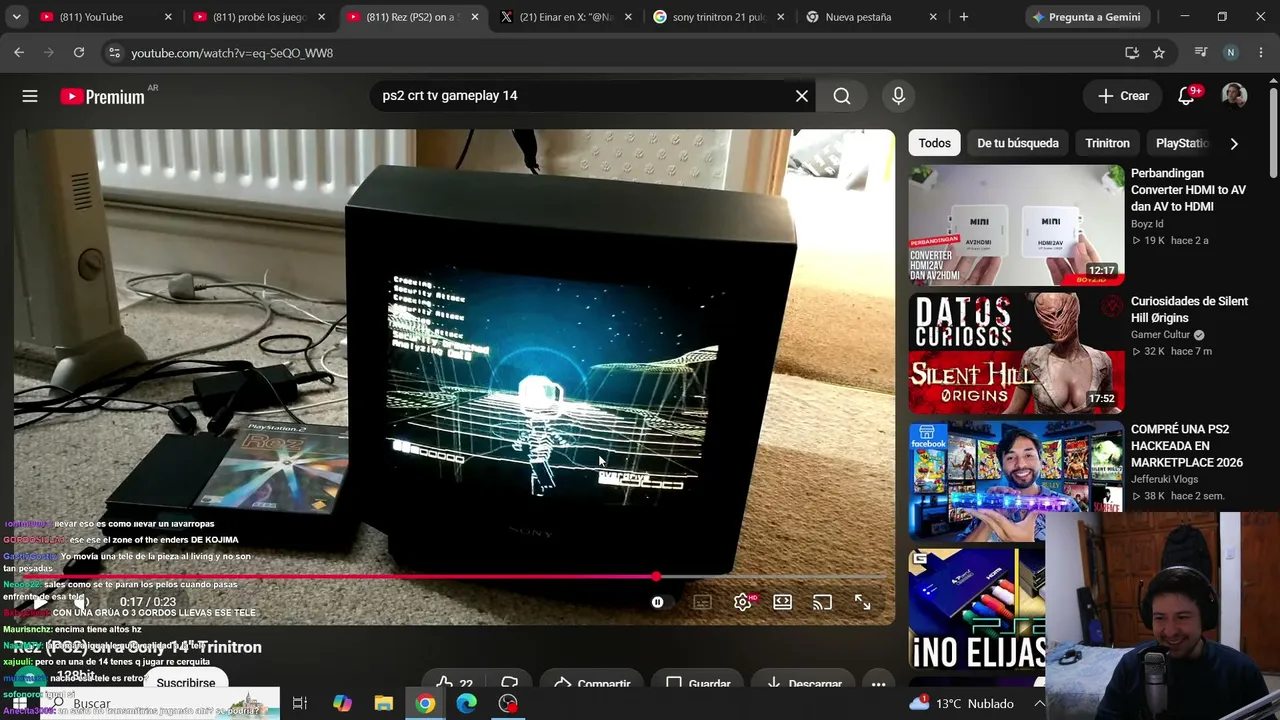
Task: Seek using the video progress bar scrubber
Action: click(x=656, y=577)
